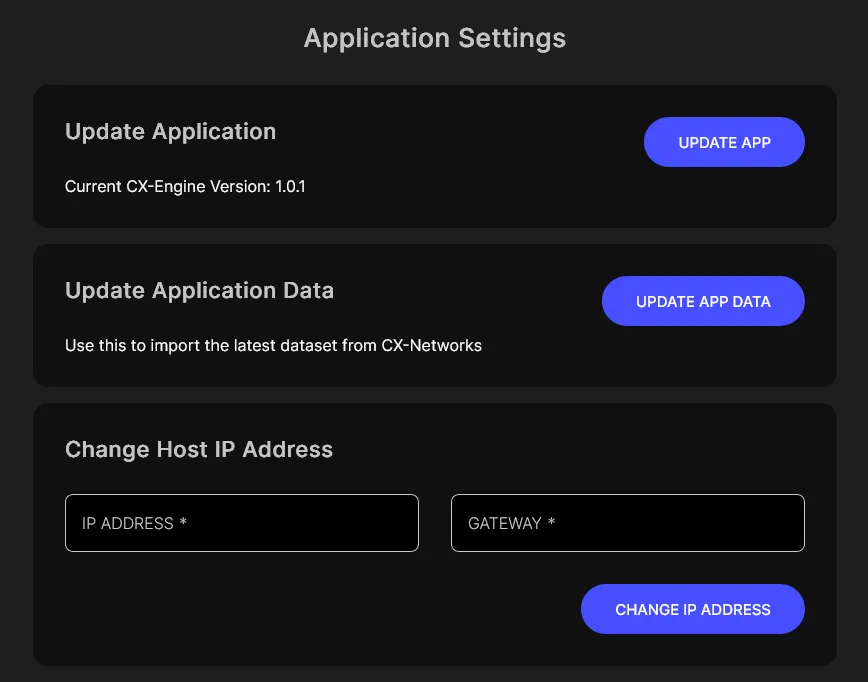Click empty area left of CHANGE IP ADDRESS

tap(300, 609)
